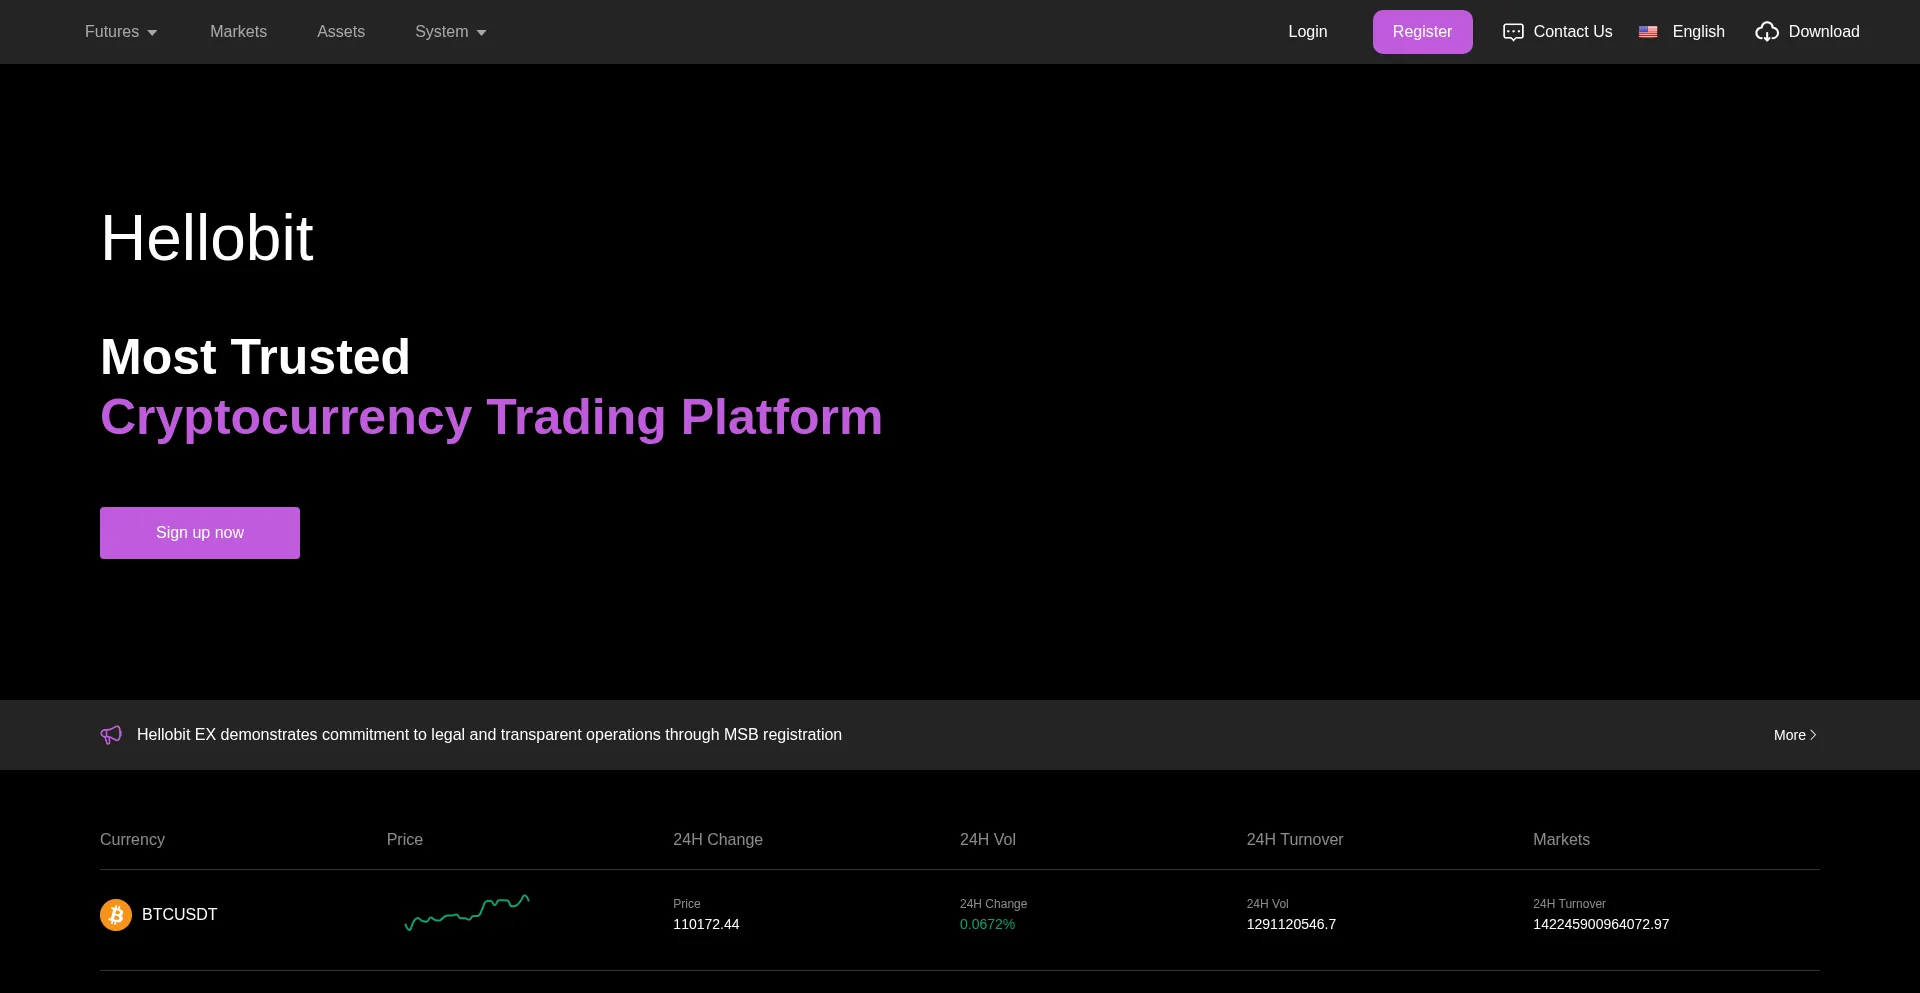The image size is (1920, 993).
Task: Click the Sign up now button
Action: pos(200,533)
